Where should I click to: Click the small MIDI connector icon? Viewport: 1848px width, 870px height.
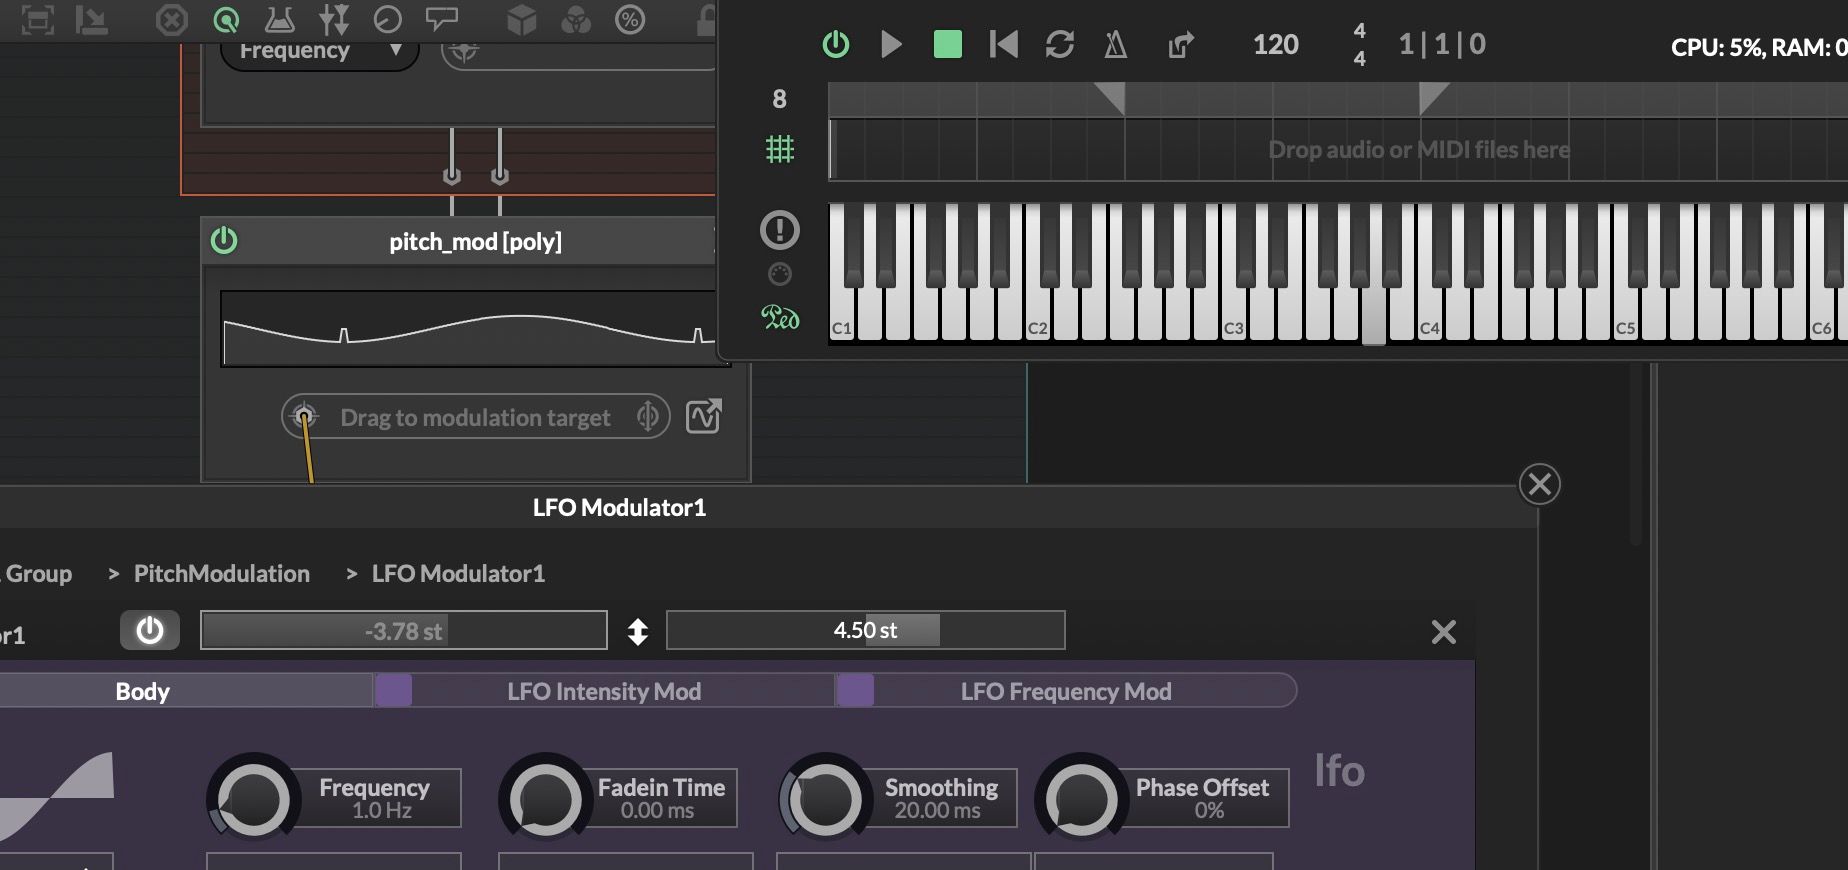(780, 274)
